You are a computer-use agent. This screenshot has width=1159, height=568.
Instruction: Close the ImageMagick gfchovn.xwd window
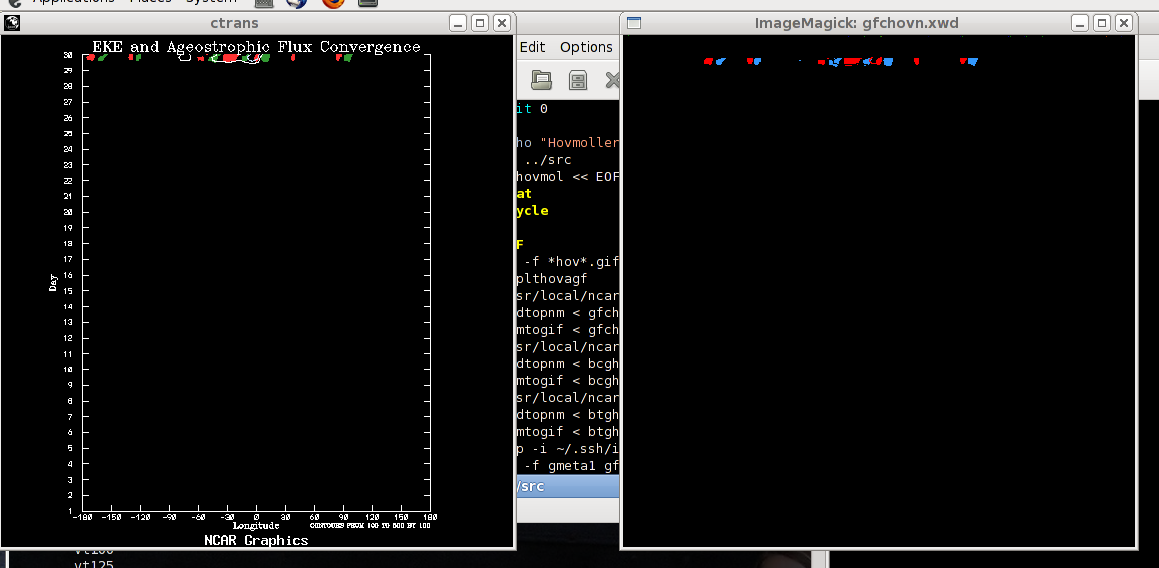pos(1124,23)
